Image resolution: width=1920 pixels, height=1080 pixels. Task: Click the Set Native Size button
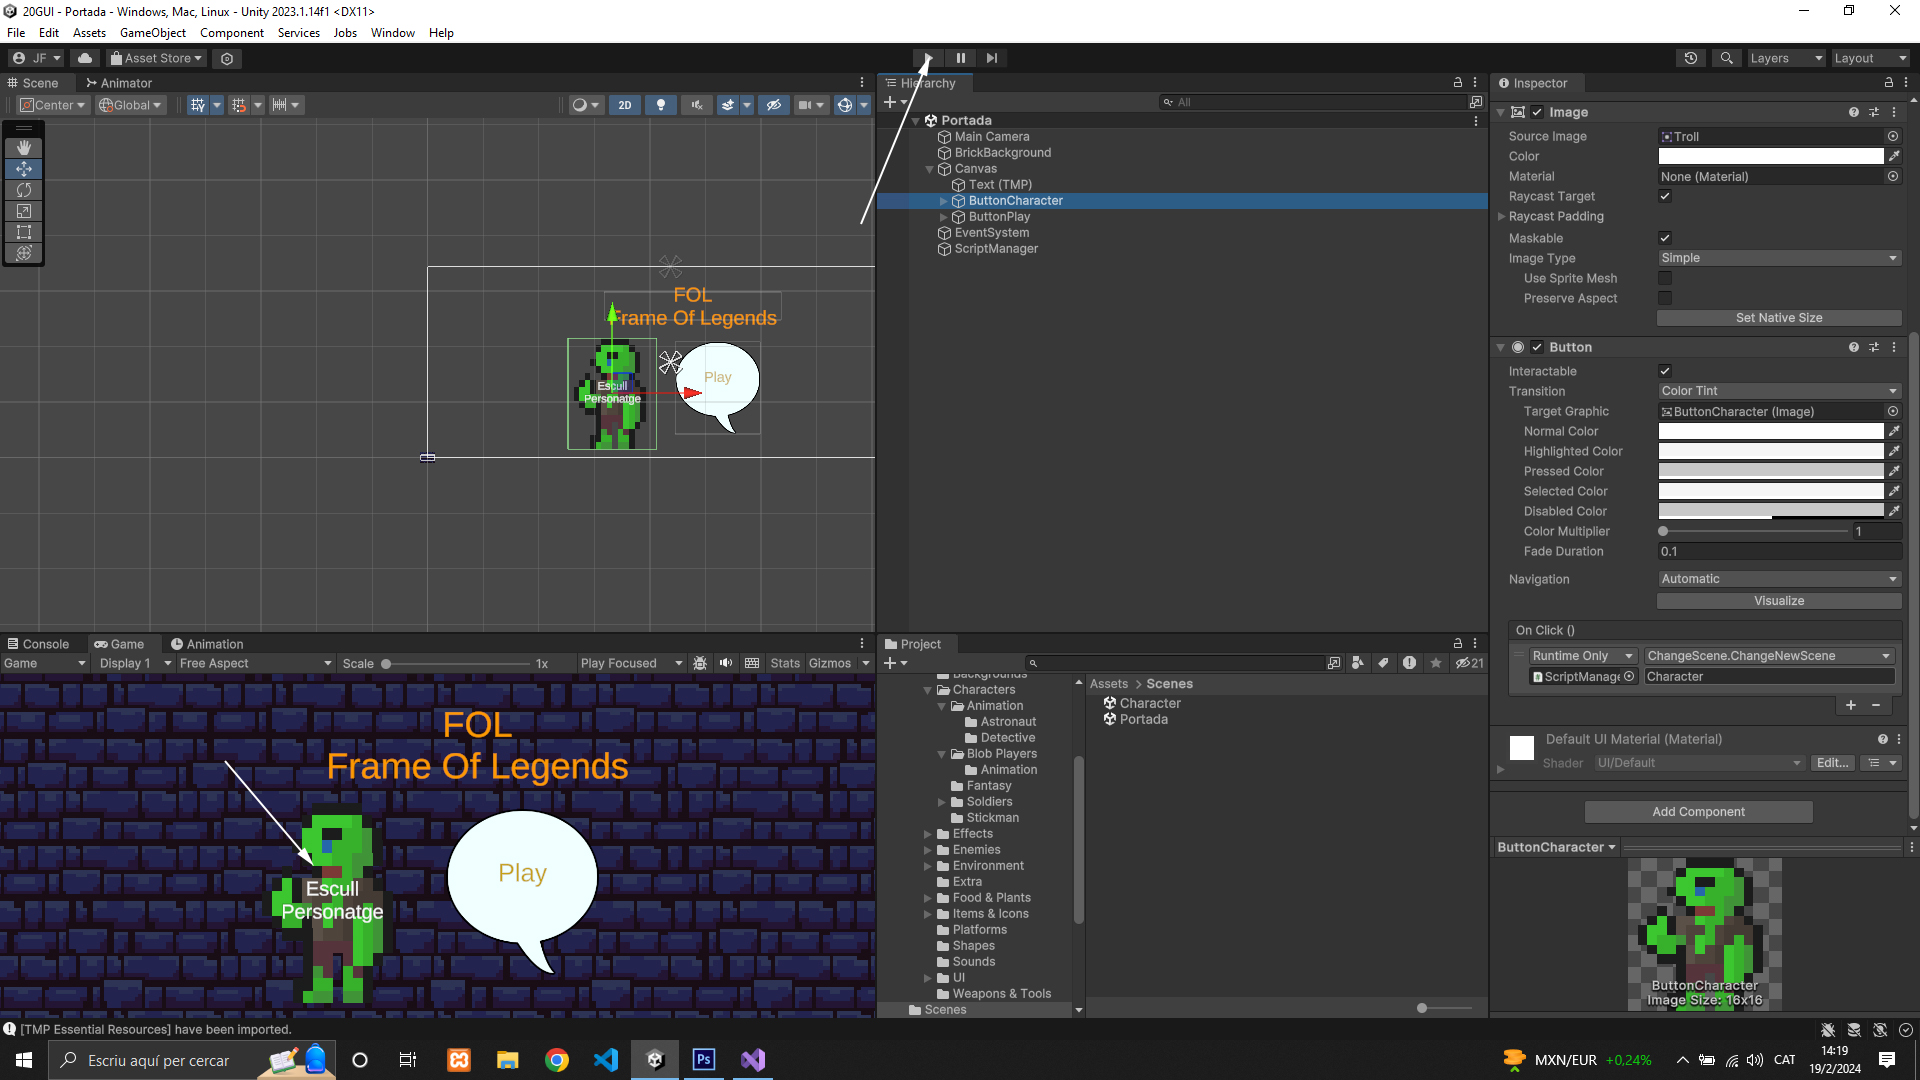click(x=1778, y=318)
